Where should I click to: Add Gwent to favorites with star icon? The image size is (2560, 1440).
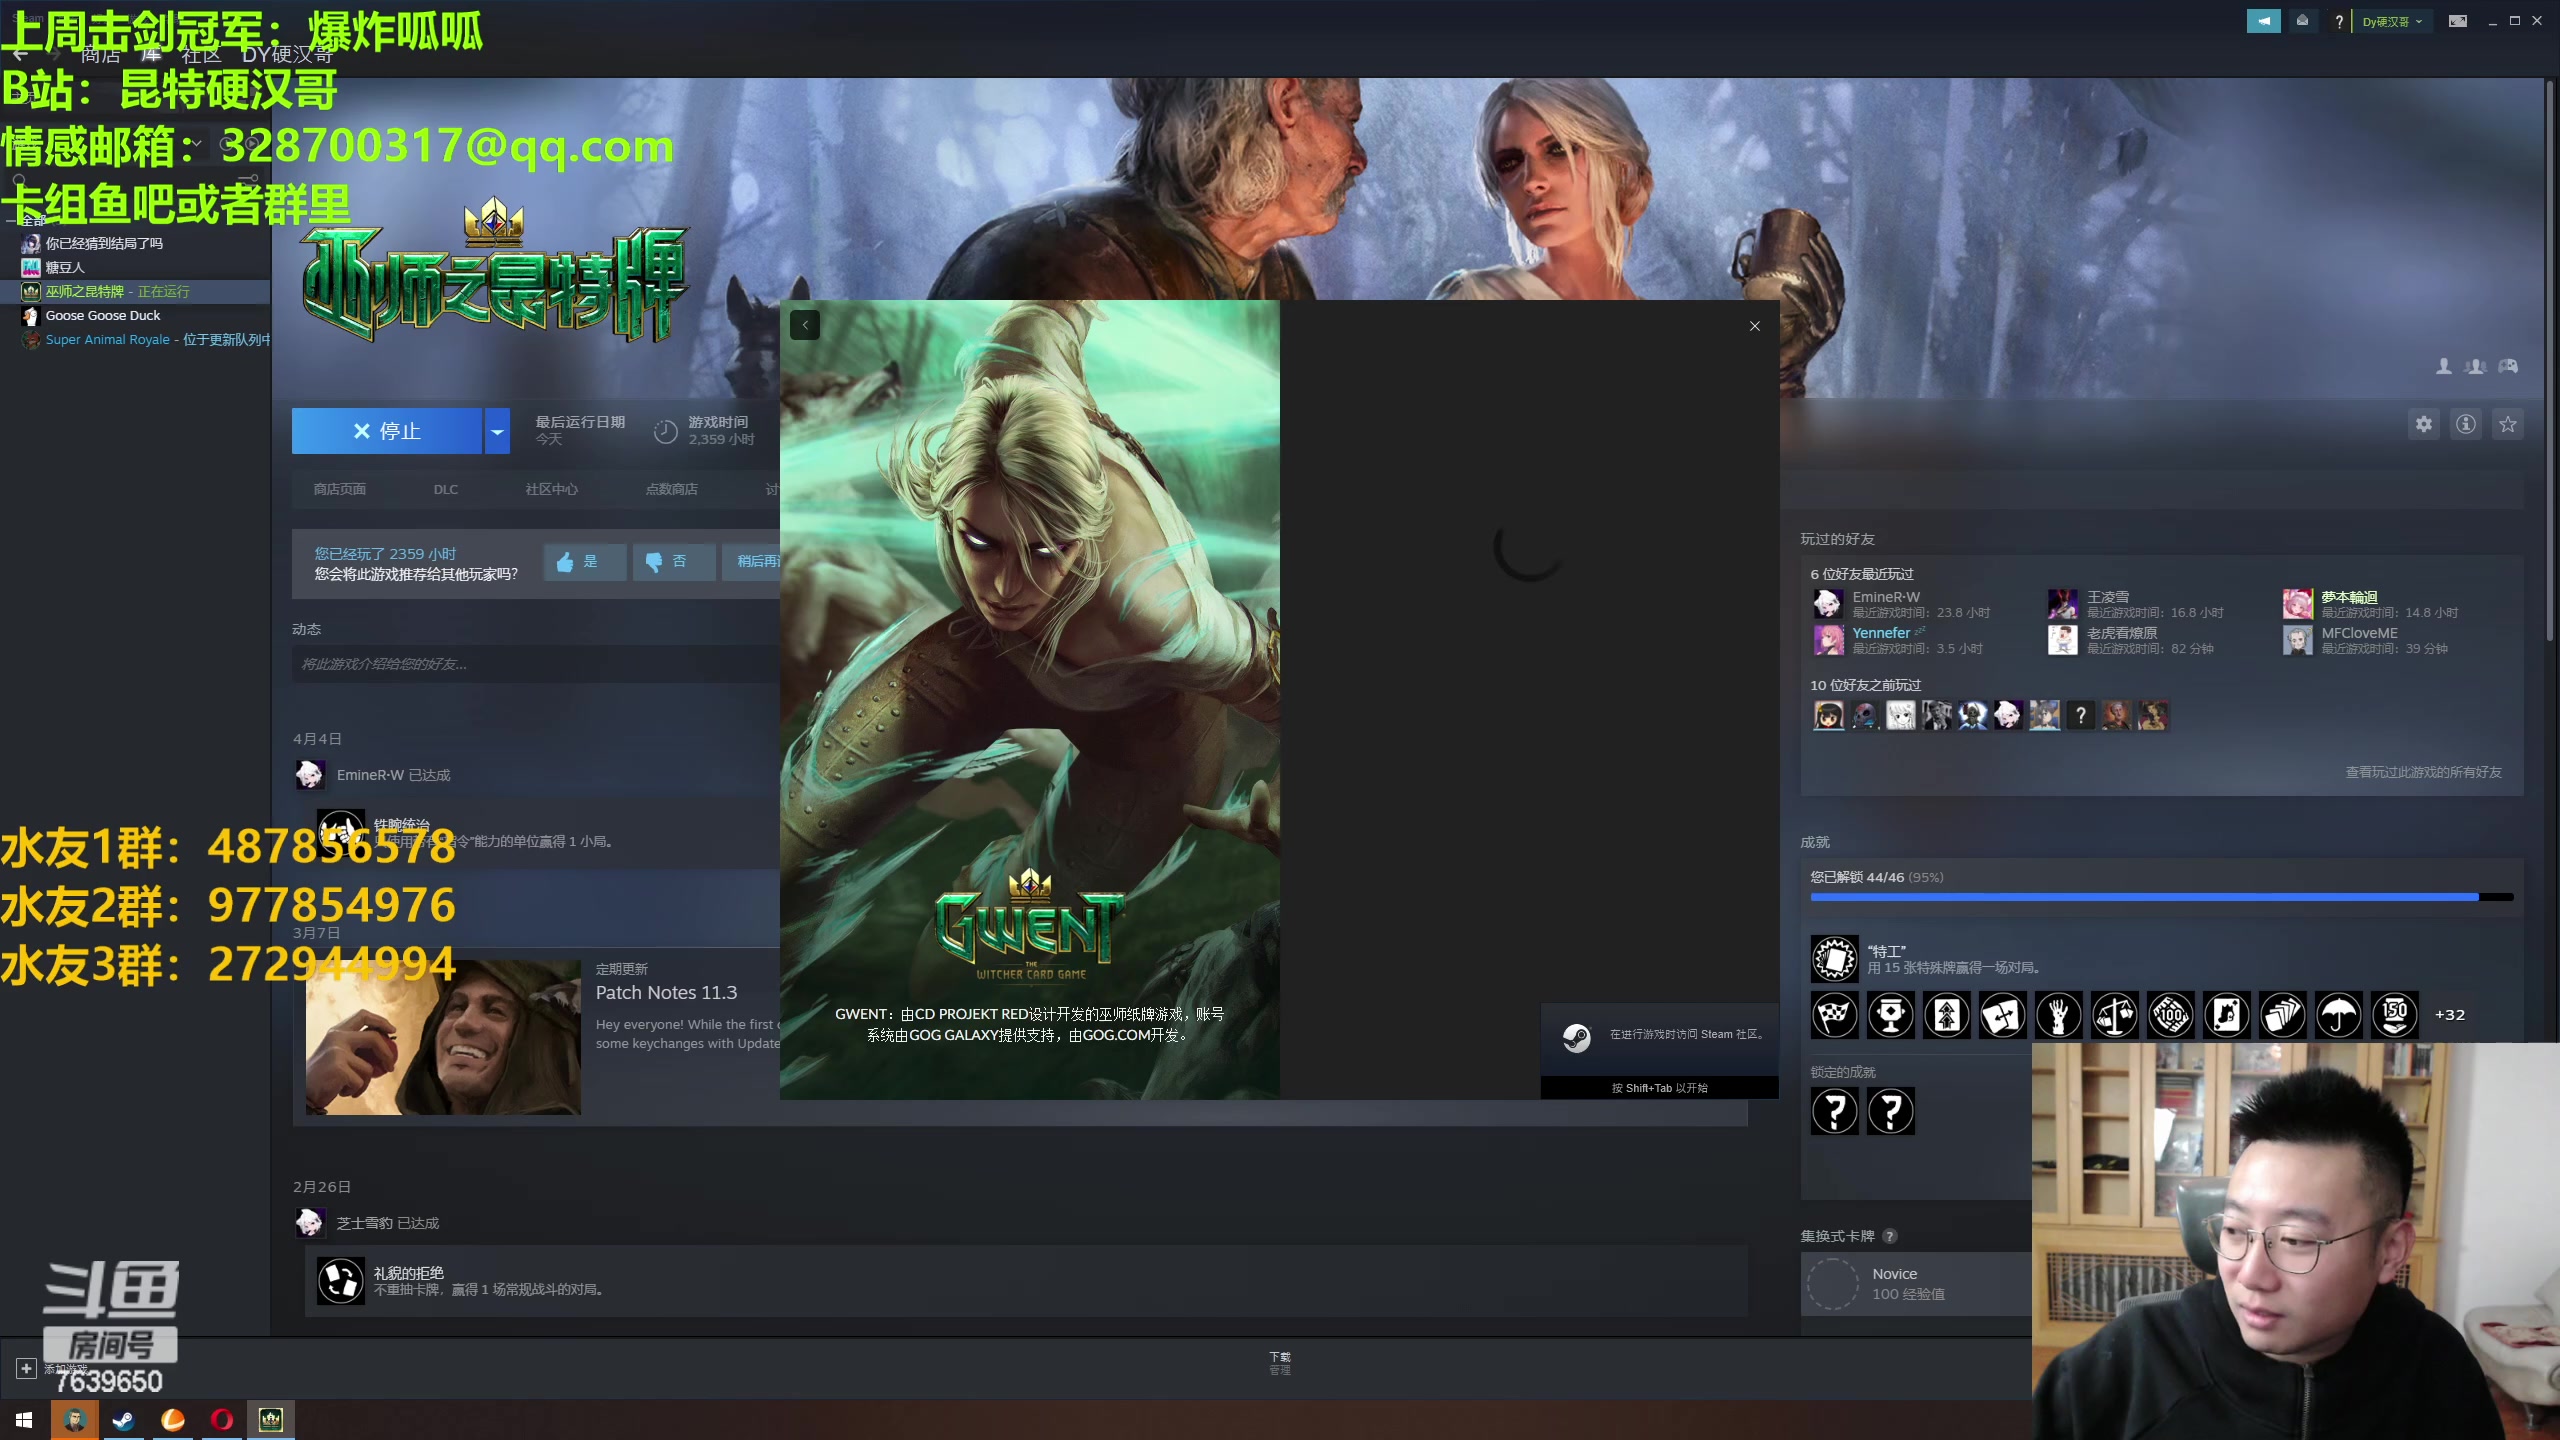2508,425
